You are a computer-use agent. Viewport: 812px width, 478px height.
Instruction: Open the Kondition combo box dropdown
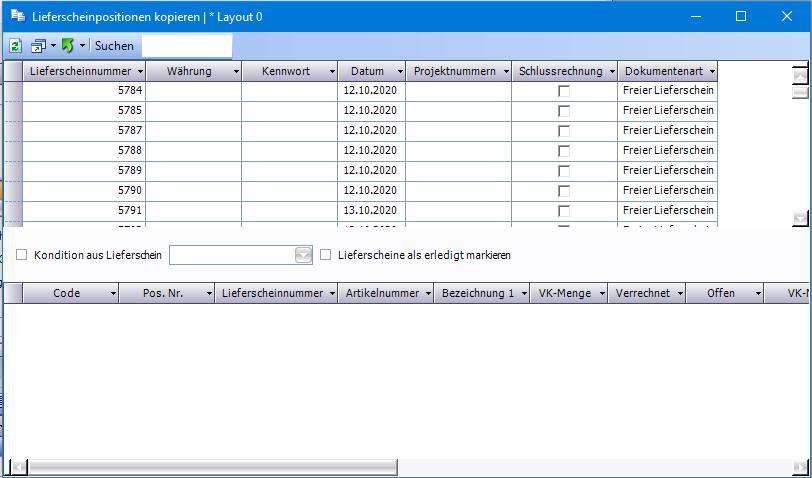coord(304,255)
